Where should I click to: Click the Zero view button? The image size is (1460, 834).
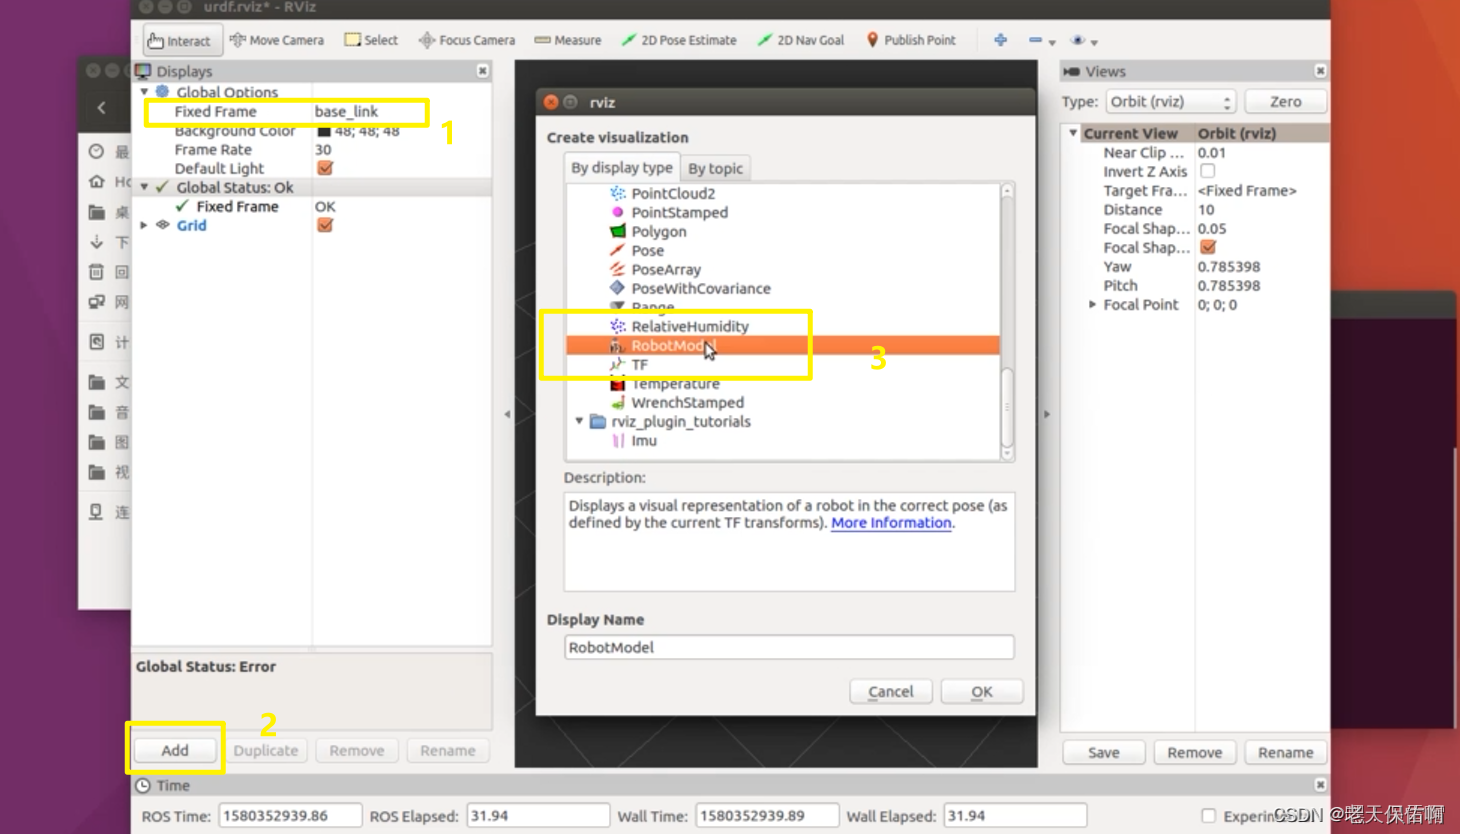coord(1286,102)
